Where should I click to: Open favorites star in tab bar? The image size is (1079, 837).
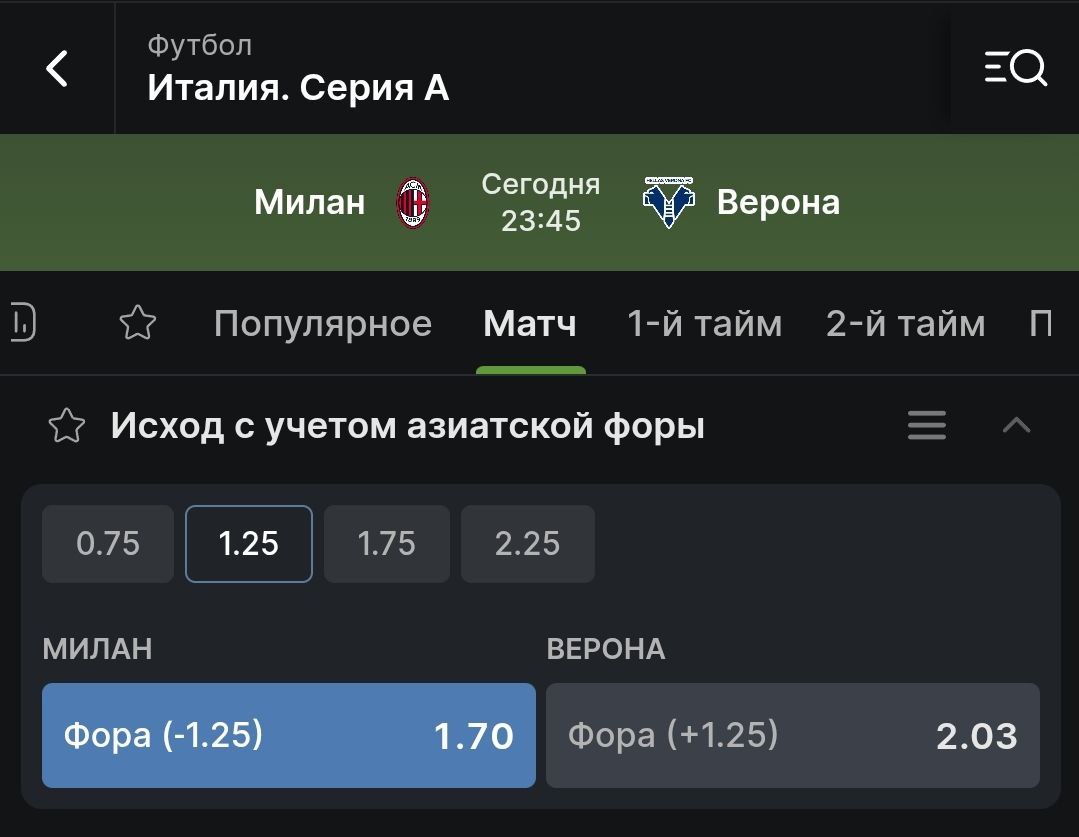(x=138, y=323)
